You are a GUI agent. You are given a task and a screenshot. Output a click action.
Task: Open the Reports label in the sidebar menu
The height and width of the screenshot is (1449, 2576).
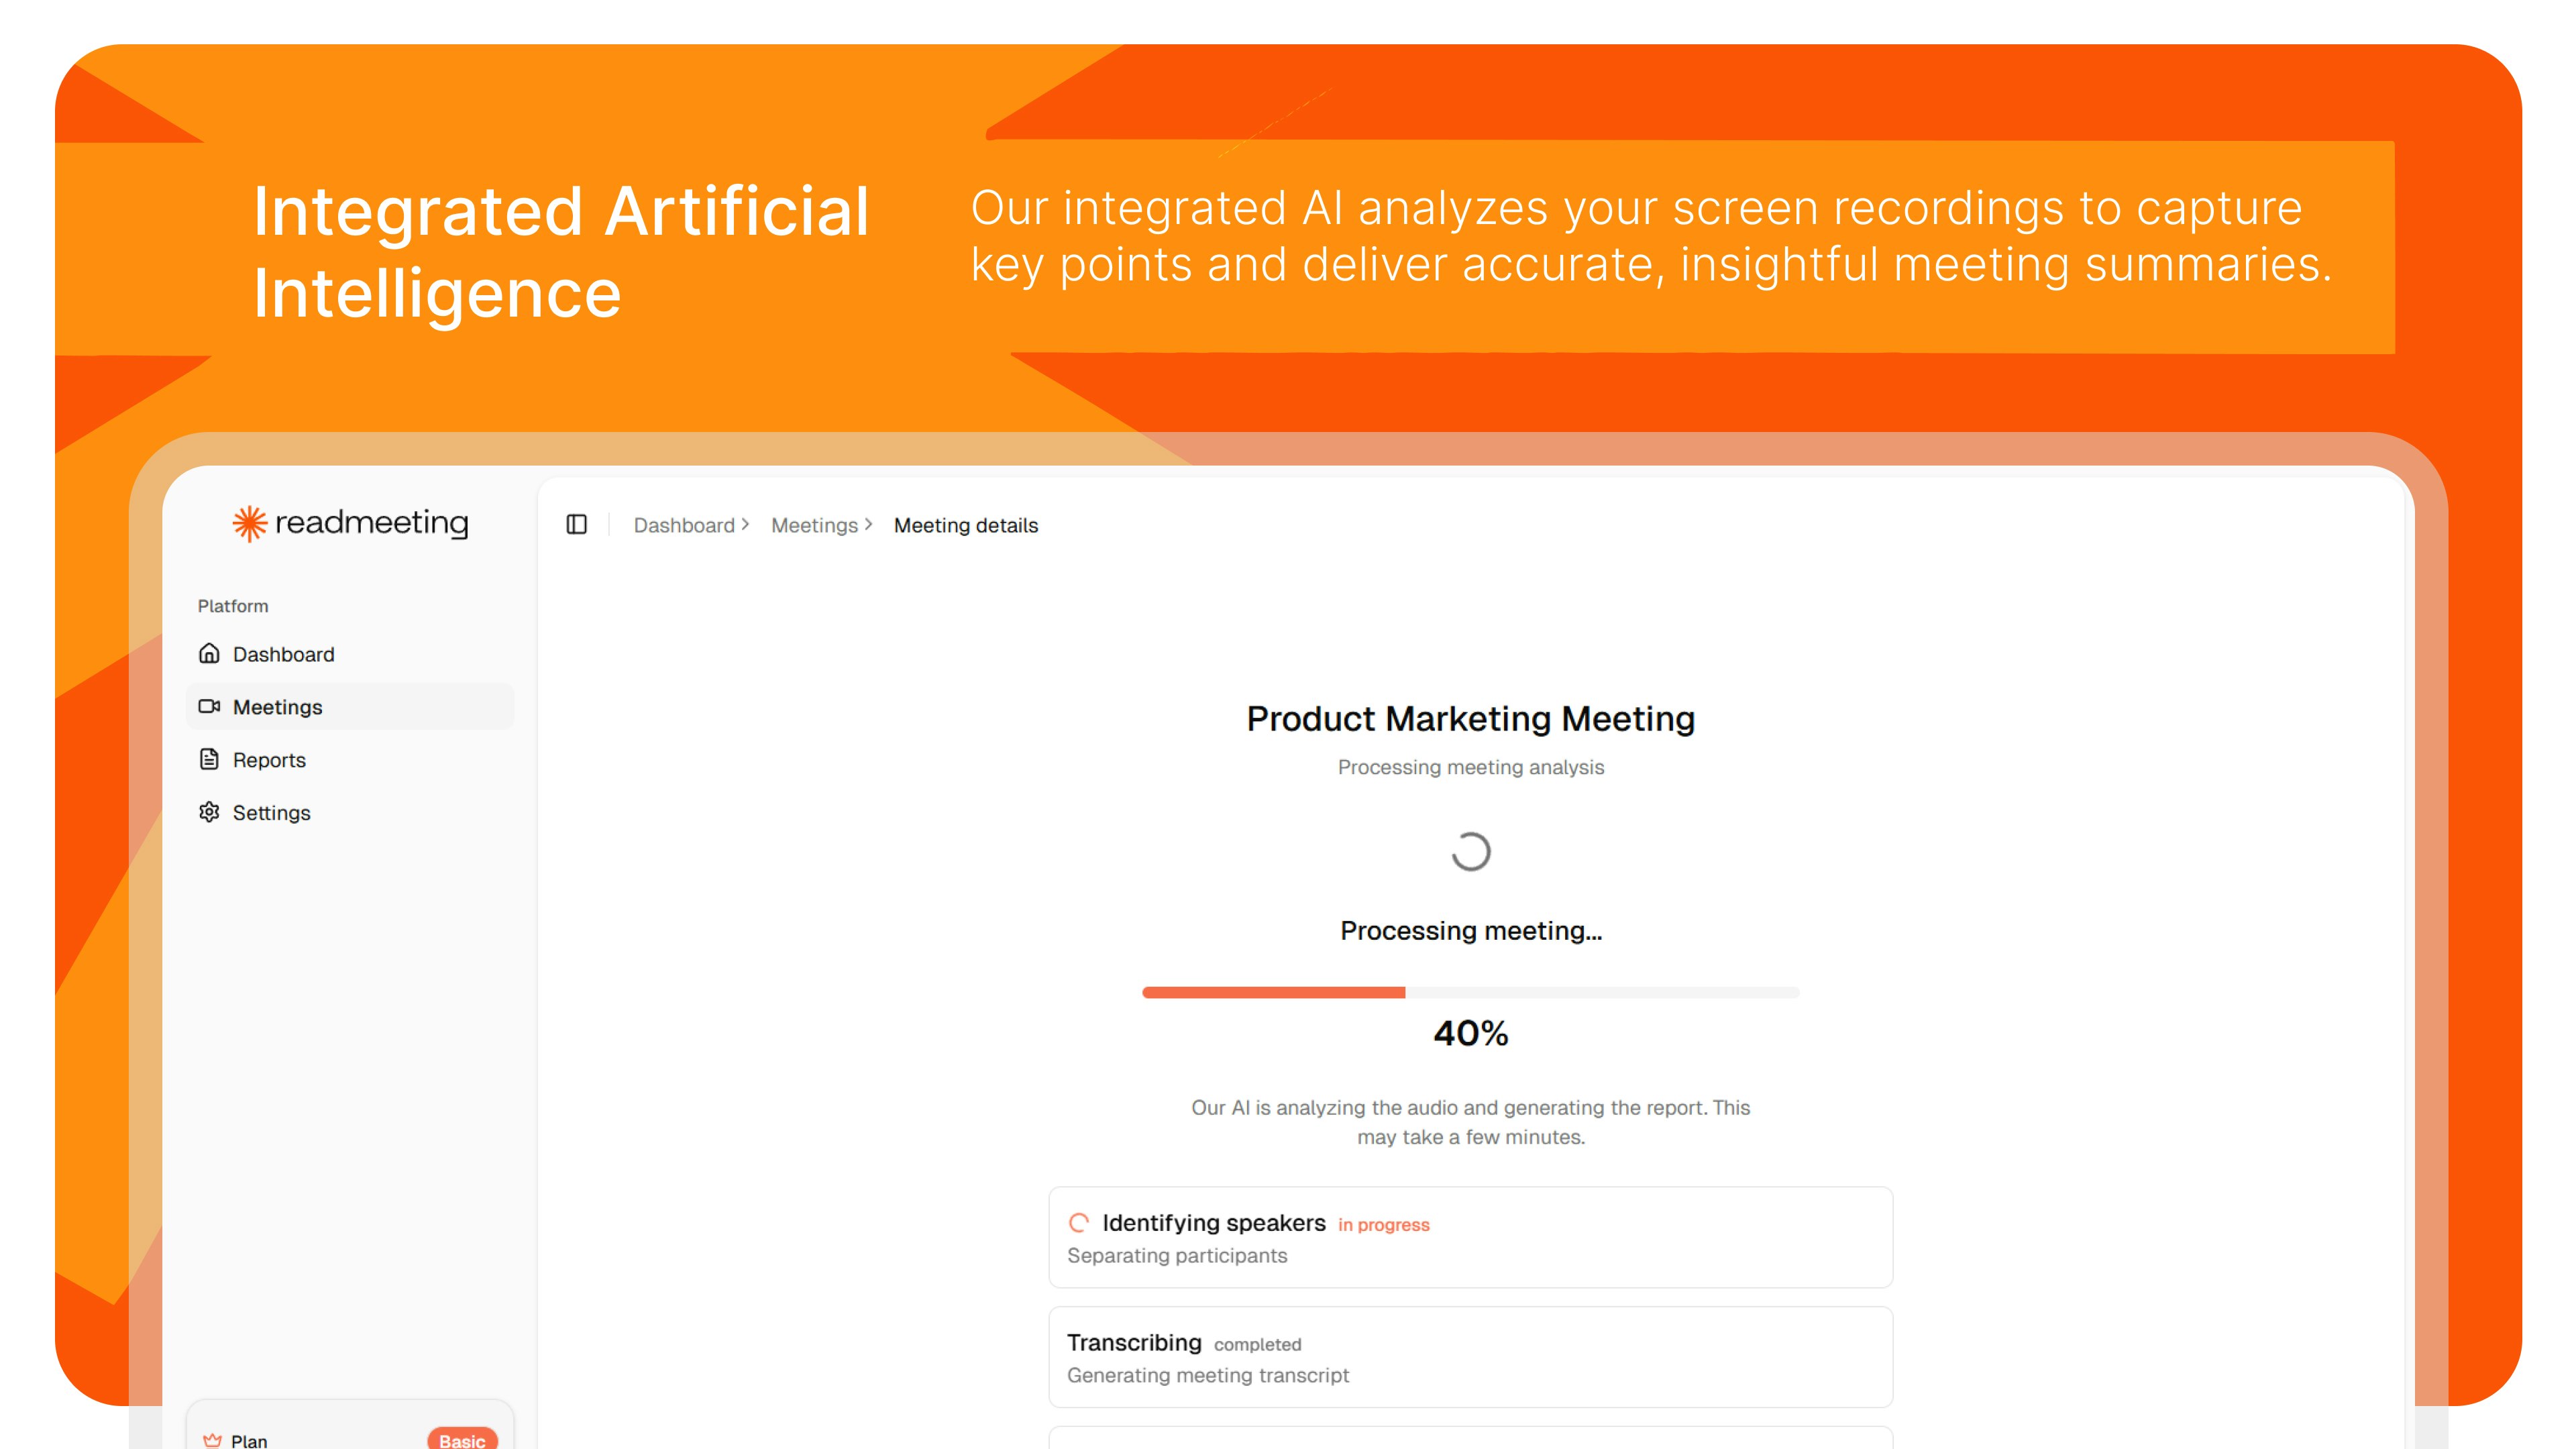[269, 760]
